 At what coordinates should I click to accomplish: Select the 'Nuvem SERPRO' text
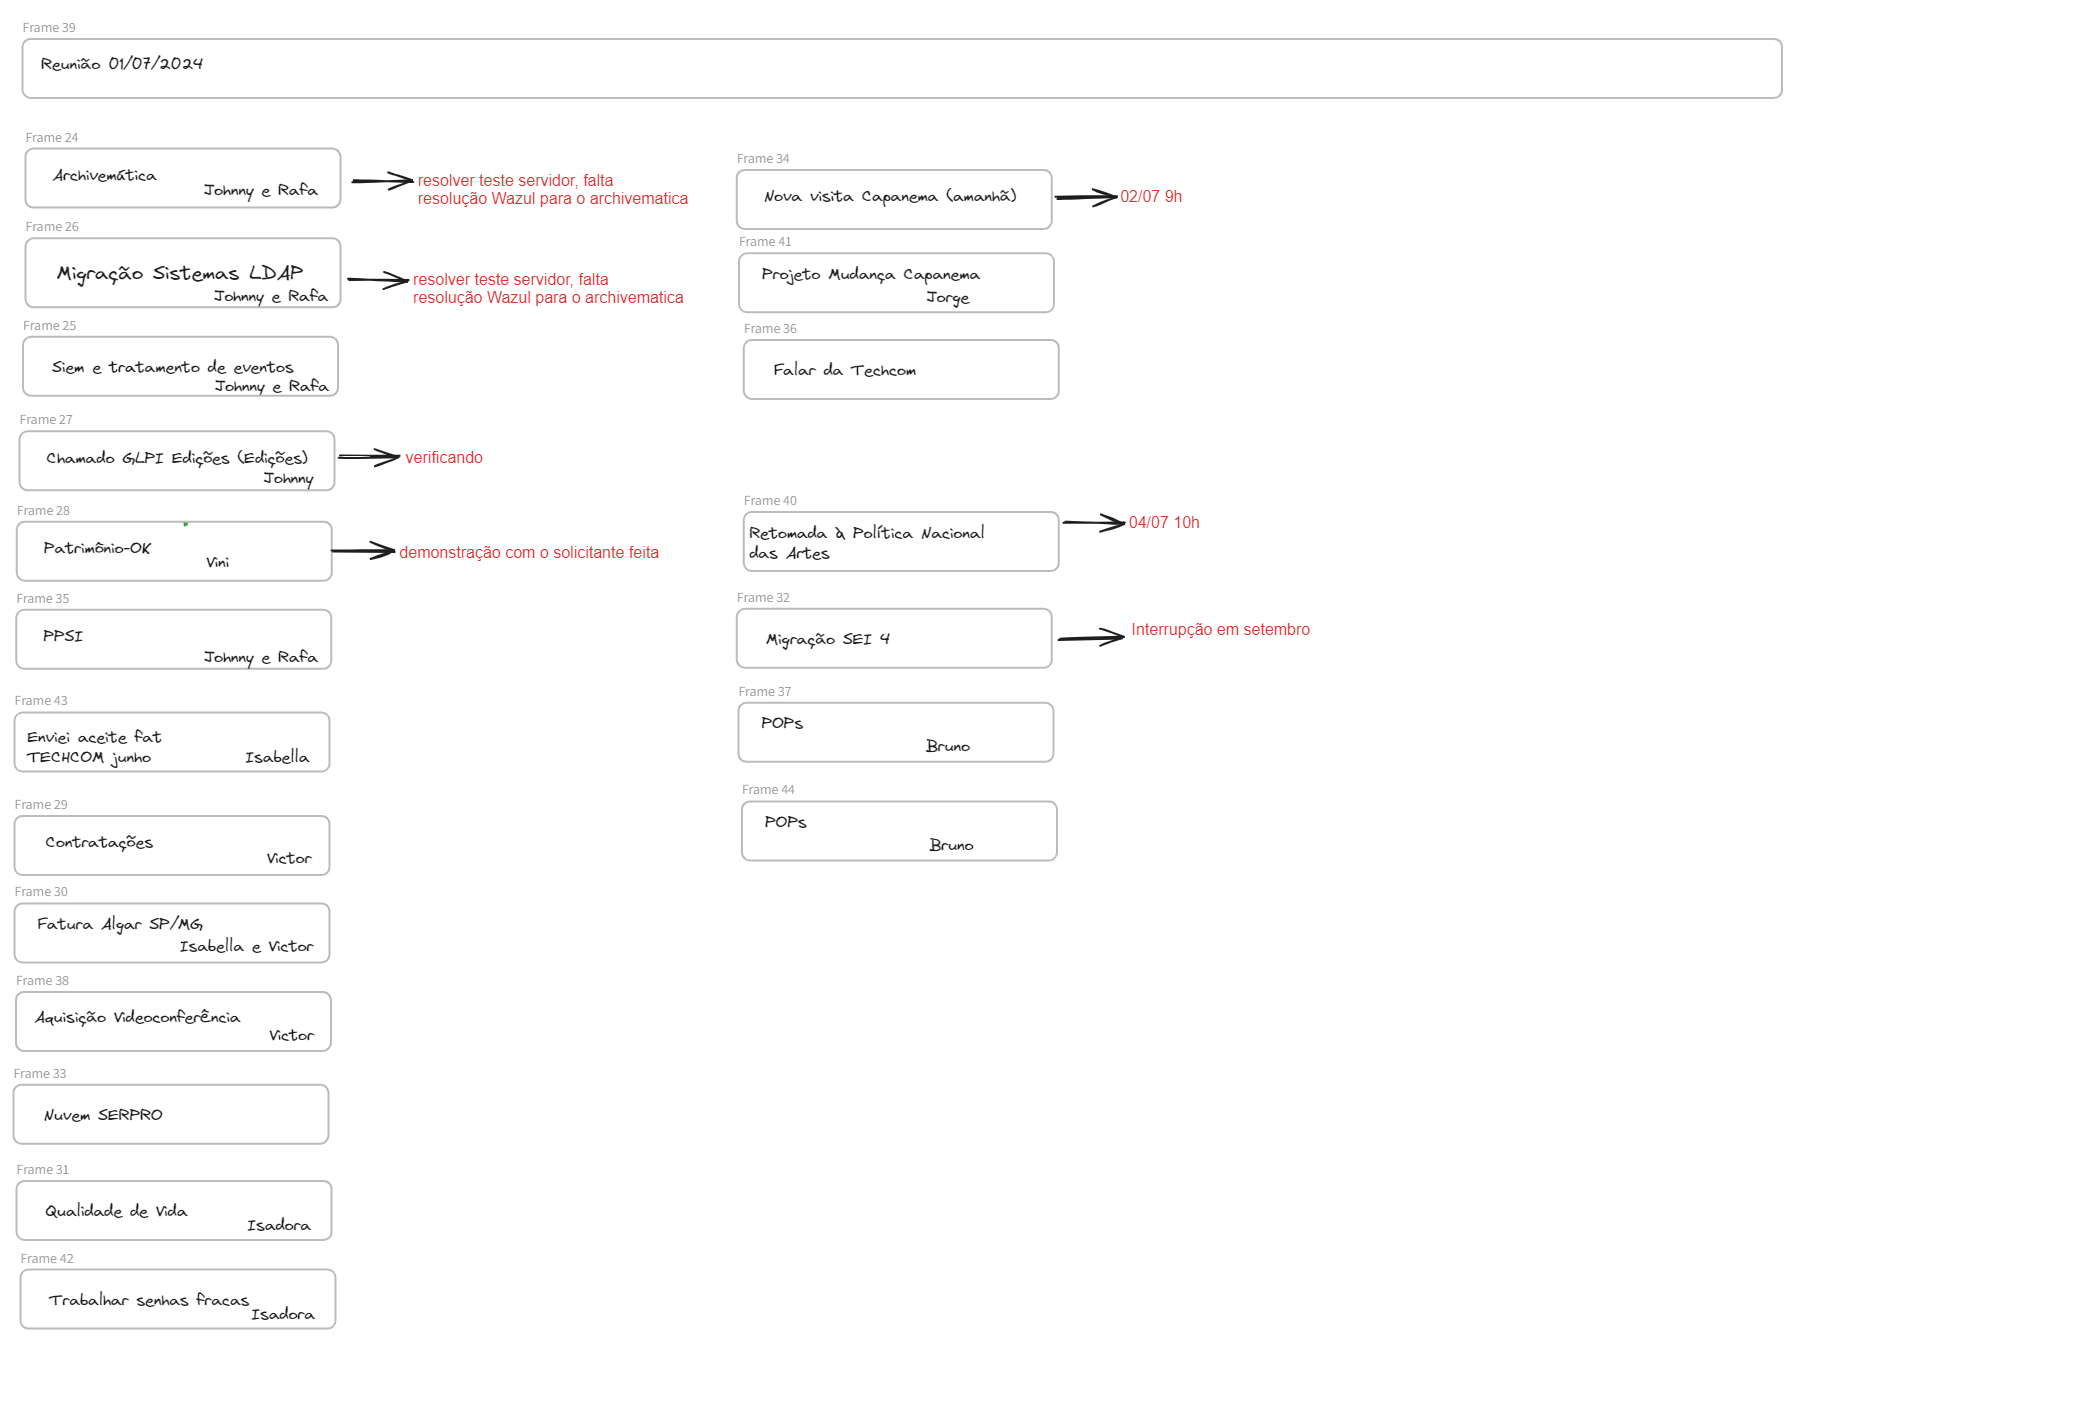103,1115
